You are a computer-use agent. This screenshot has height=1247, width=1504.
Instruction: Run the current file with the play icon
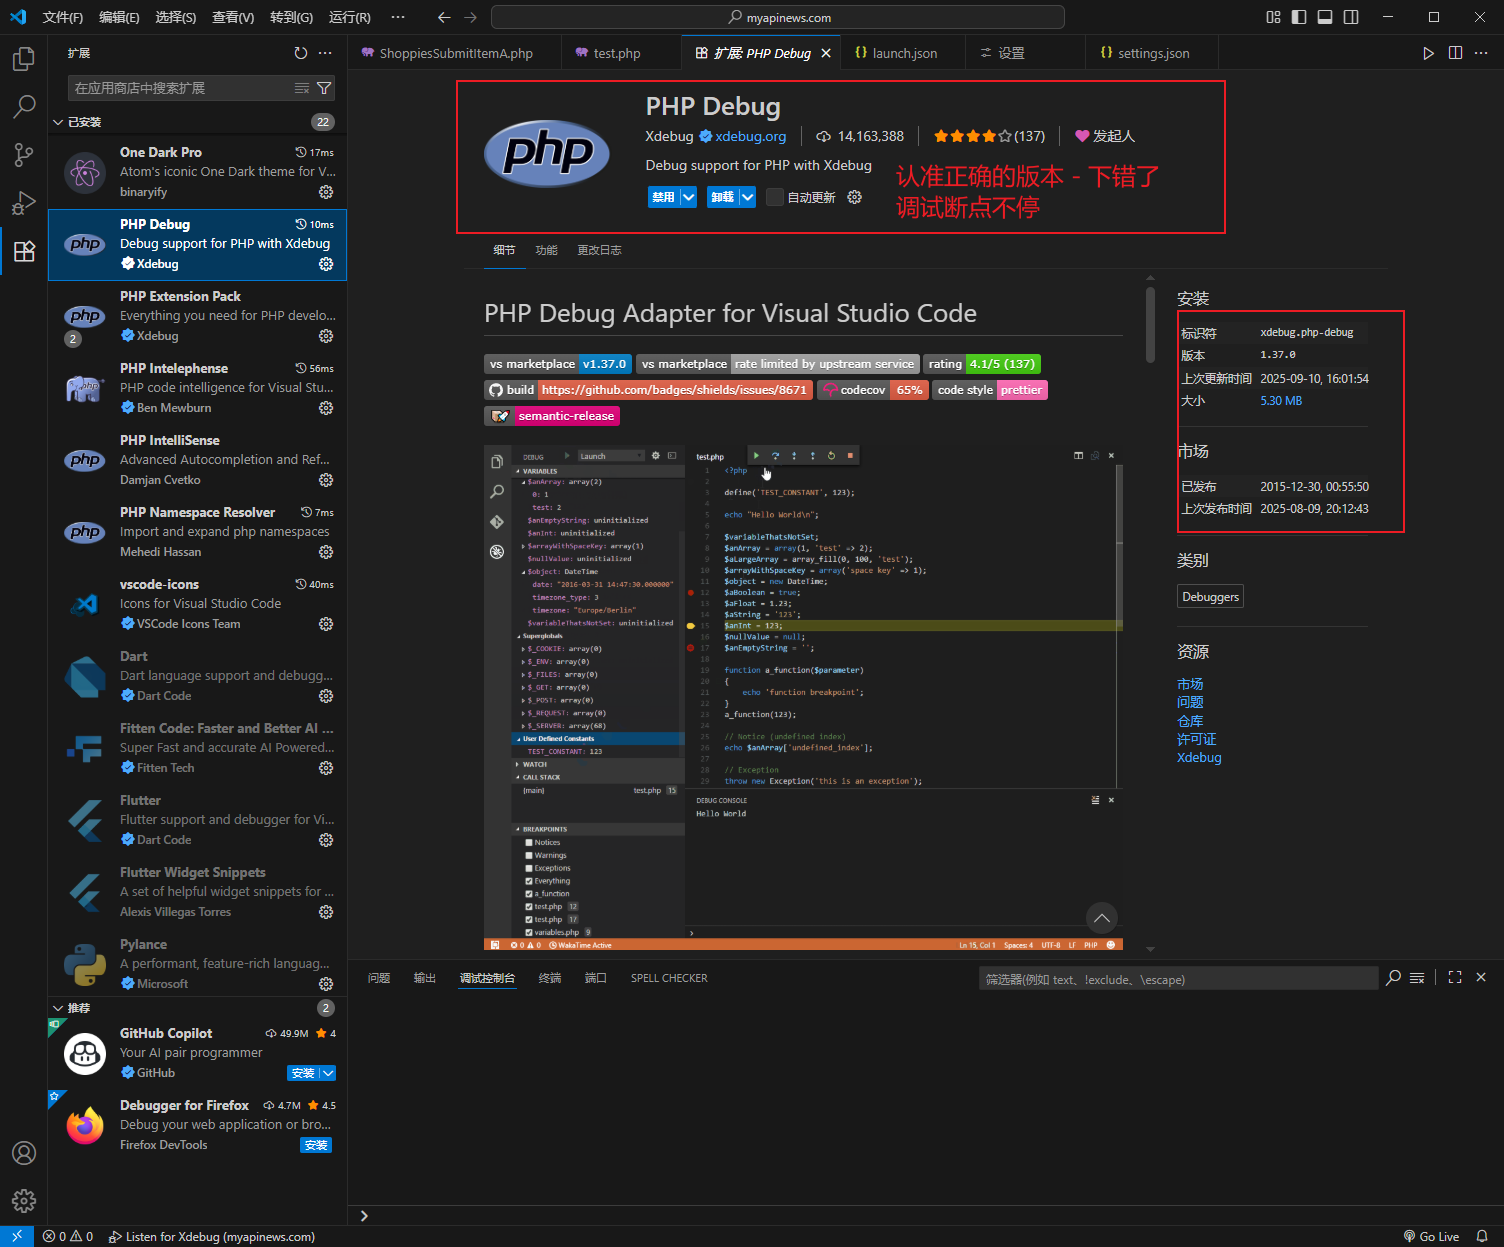1428,53
